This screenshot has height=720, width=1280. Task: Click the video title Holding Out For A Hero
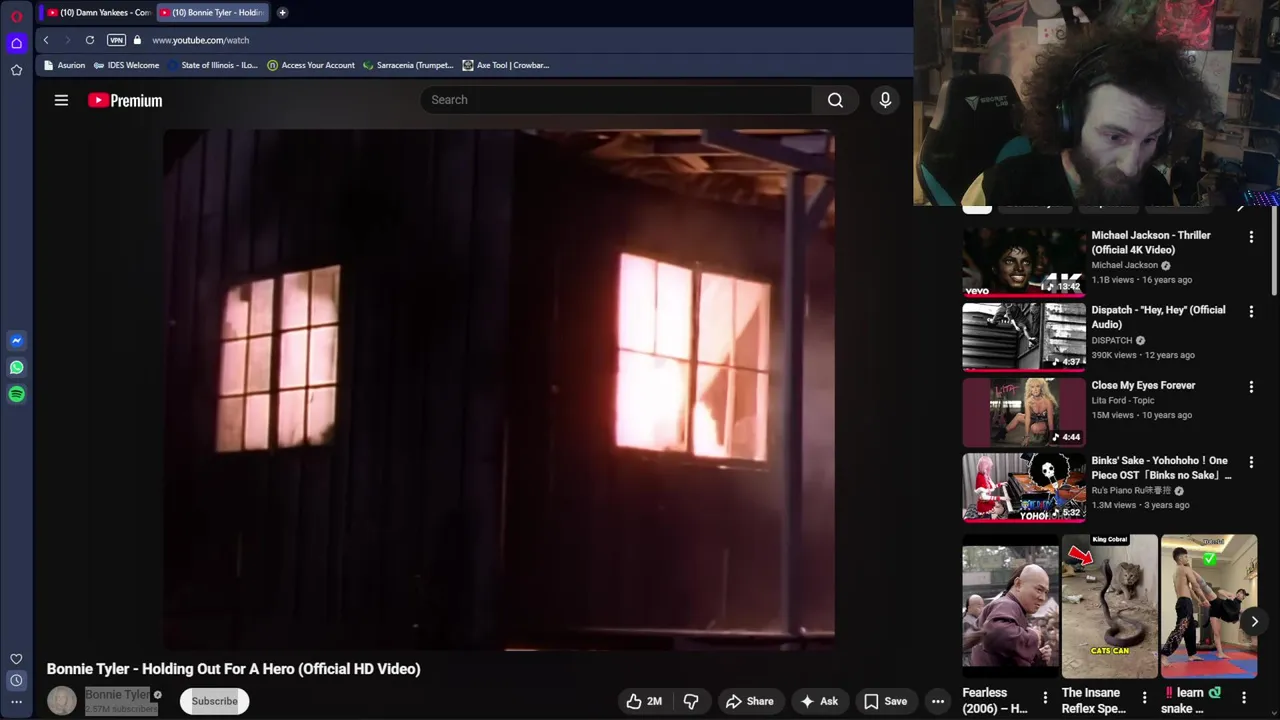(234, 669)
